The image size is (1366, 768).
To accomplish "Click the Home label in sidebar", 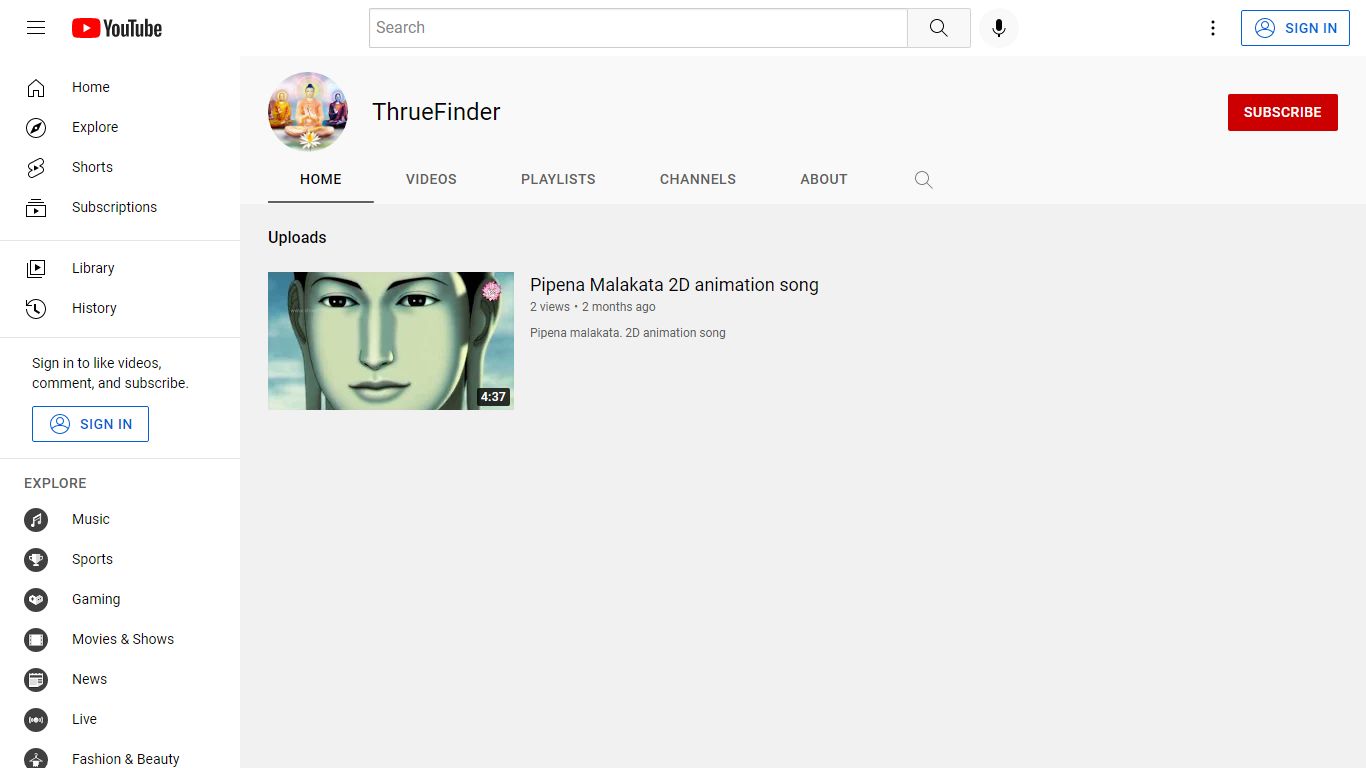I will click(x=91, y=88).
